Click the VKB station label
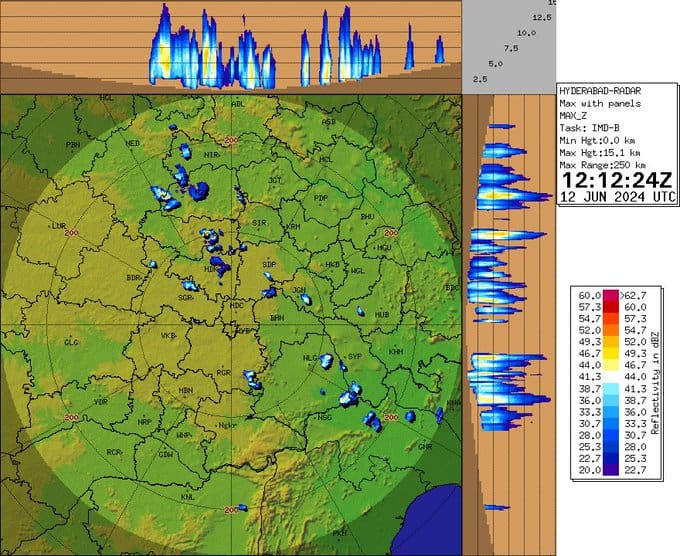680x556 pixels. [x=168, y=336]
